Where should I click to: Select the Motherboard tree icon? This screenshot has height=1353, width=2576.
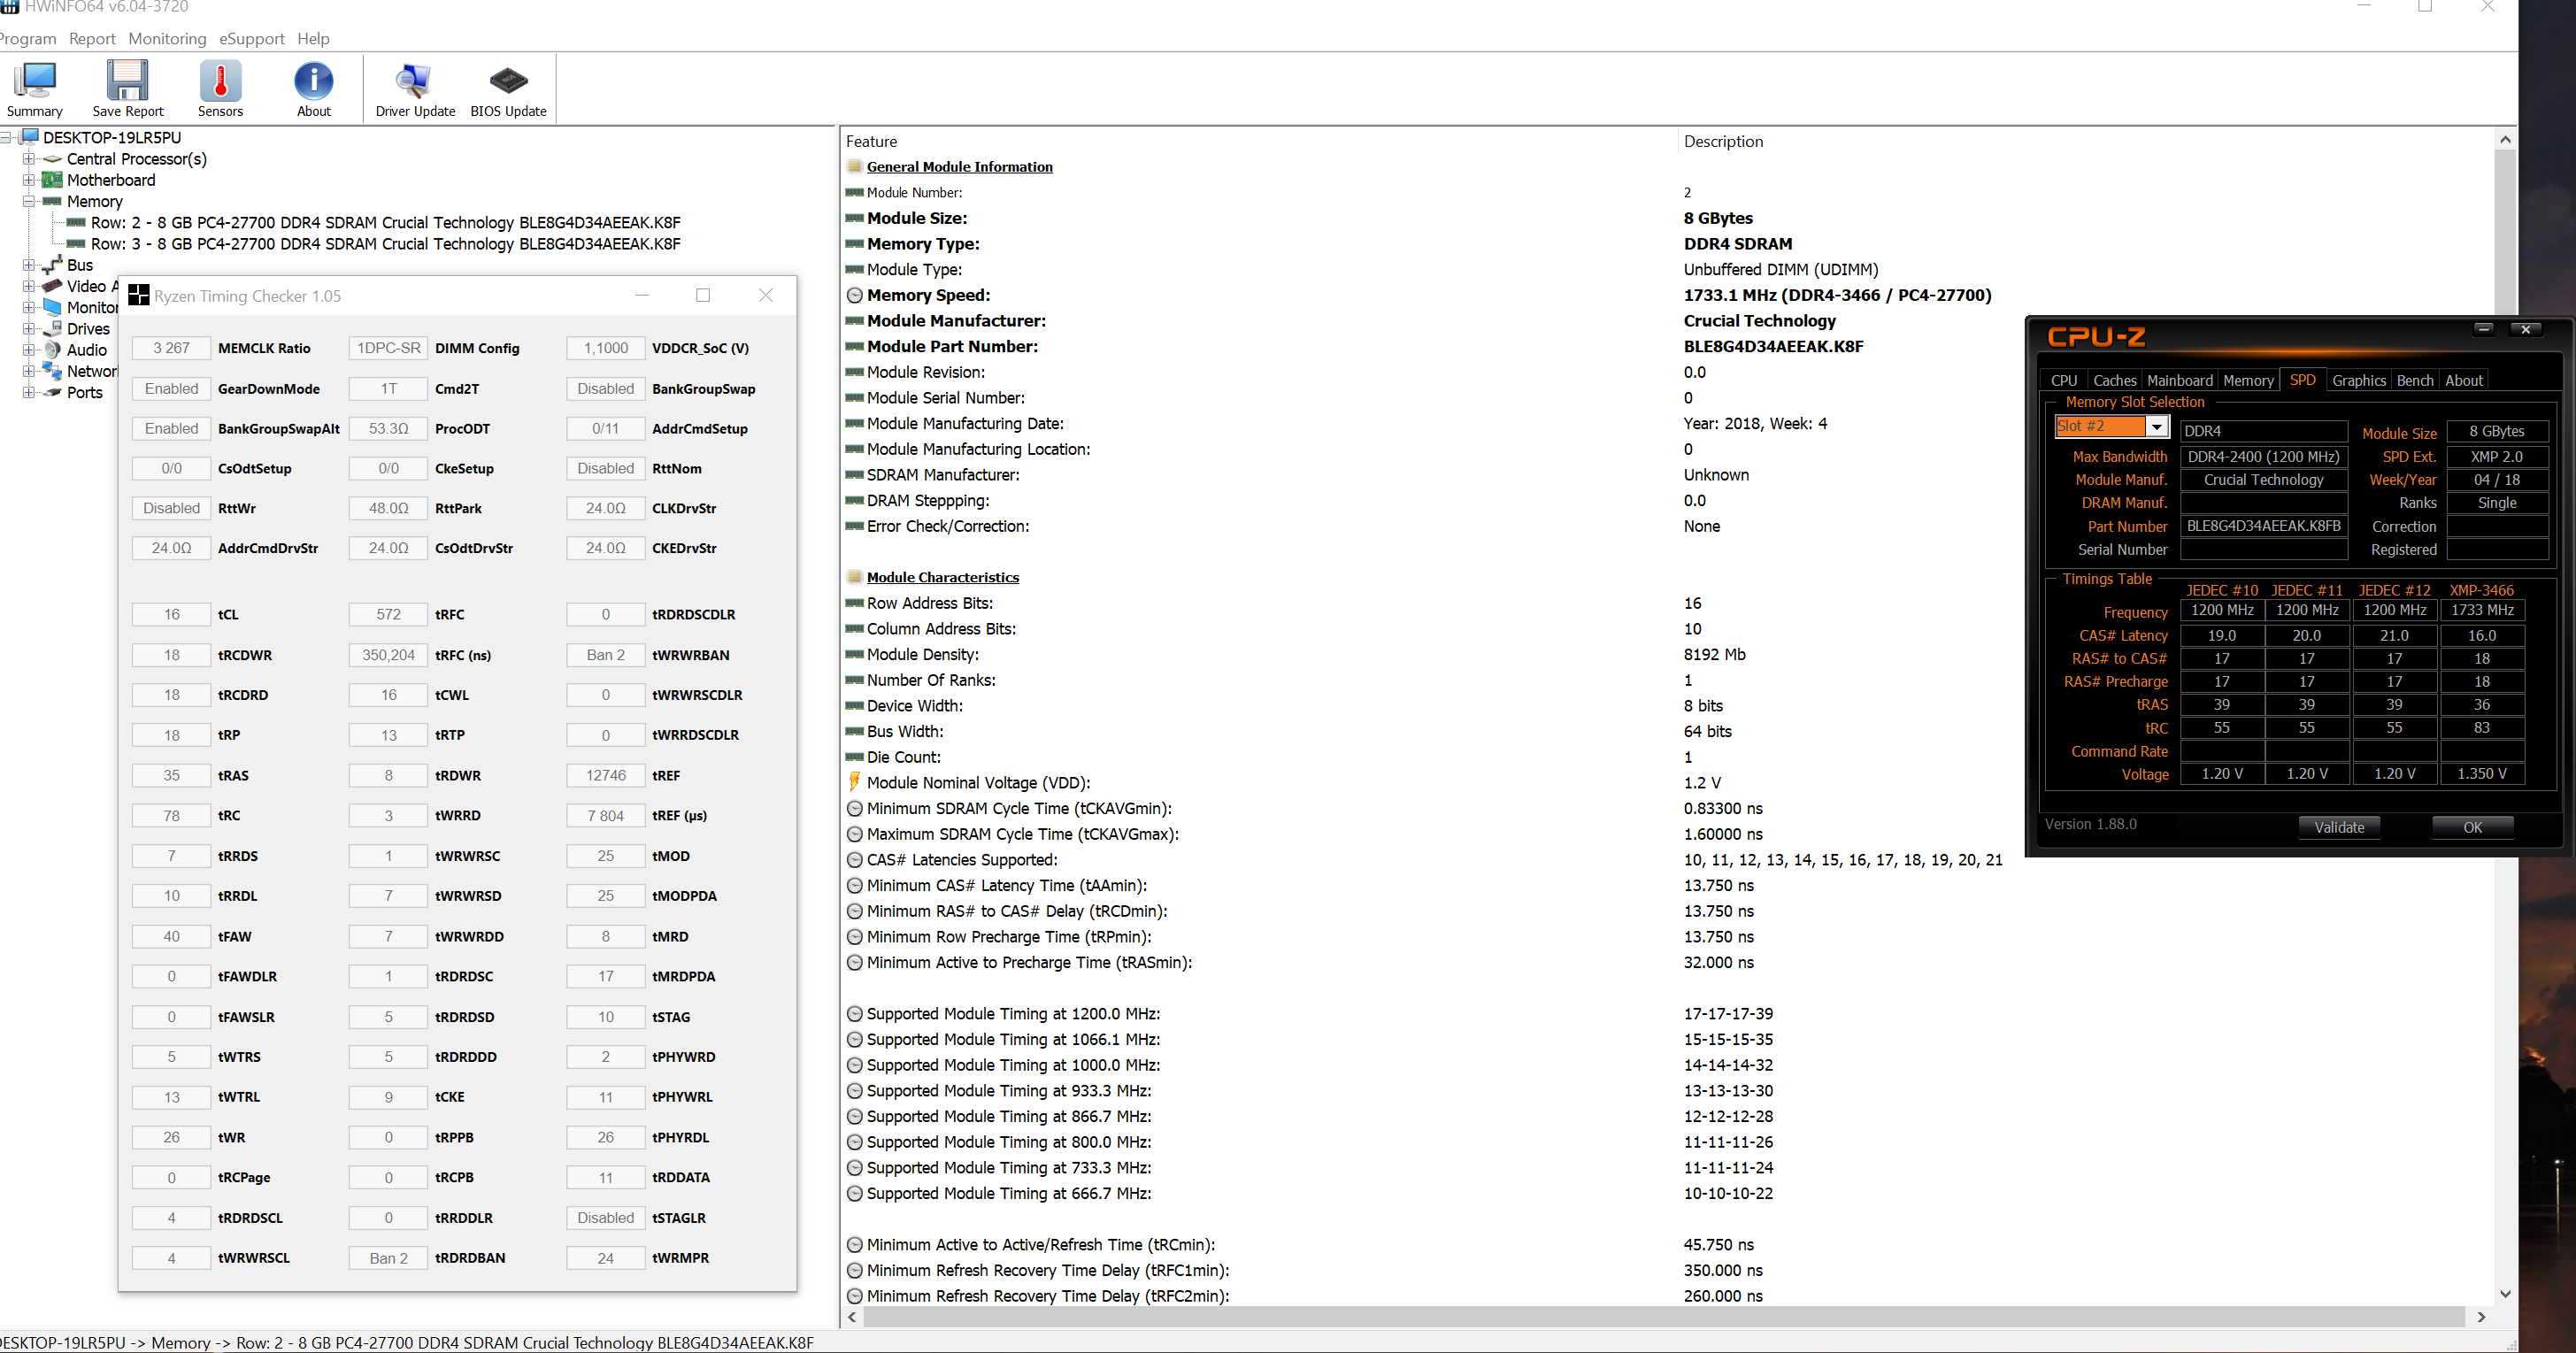(52, 180)
